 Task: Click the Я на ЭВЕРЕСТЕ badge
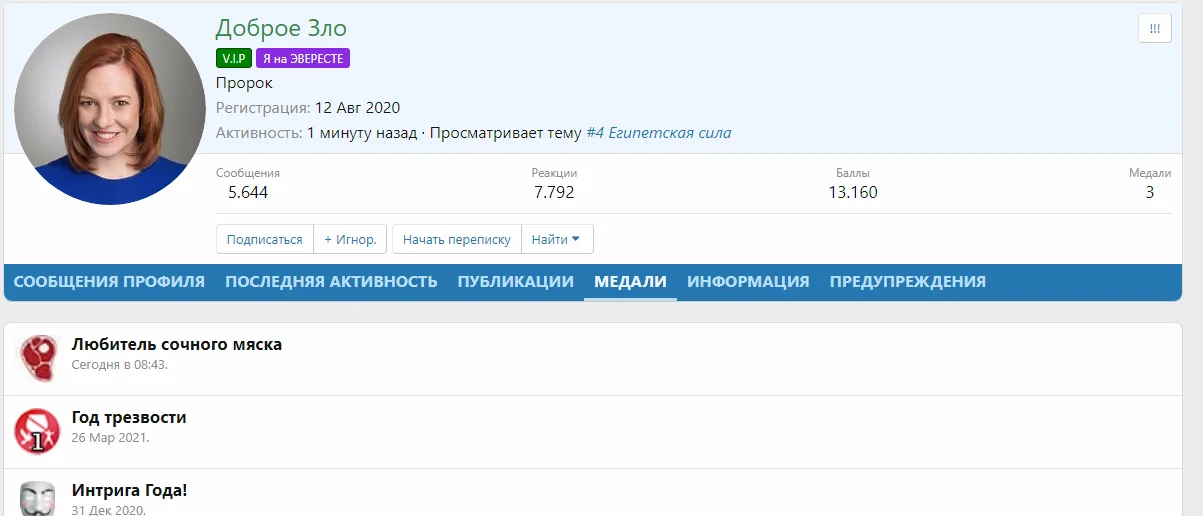(x=303, y=59)
